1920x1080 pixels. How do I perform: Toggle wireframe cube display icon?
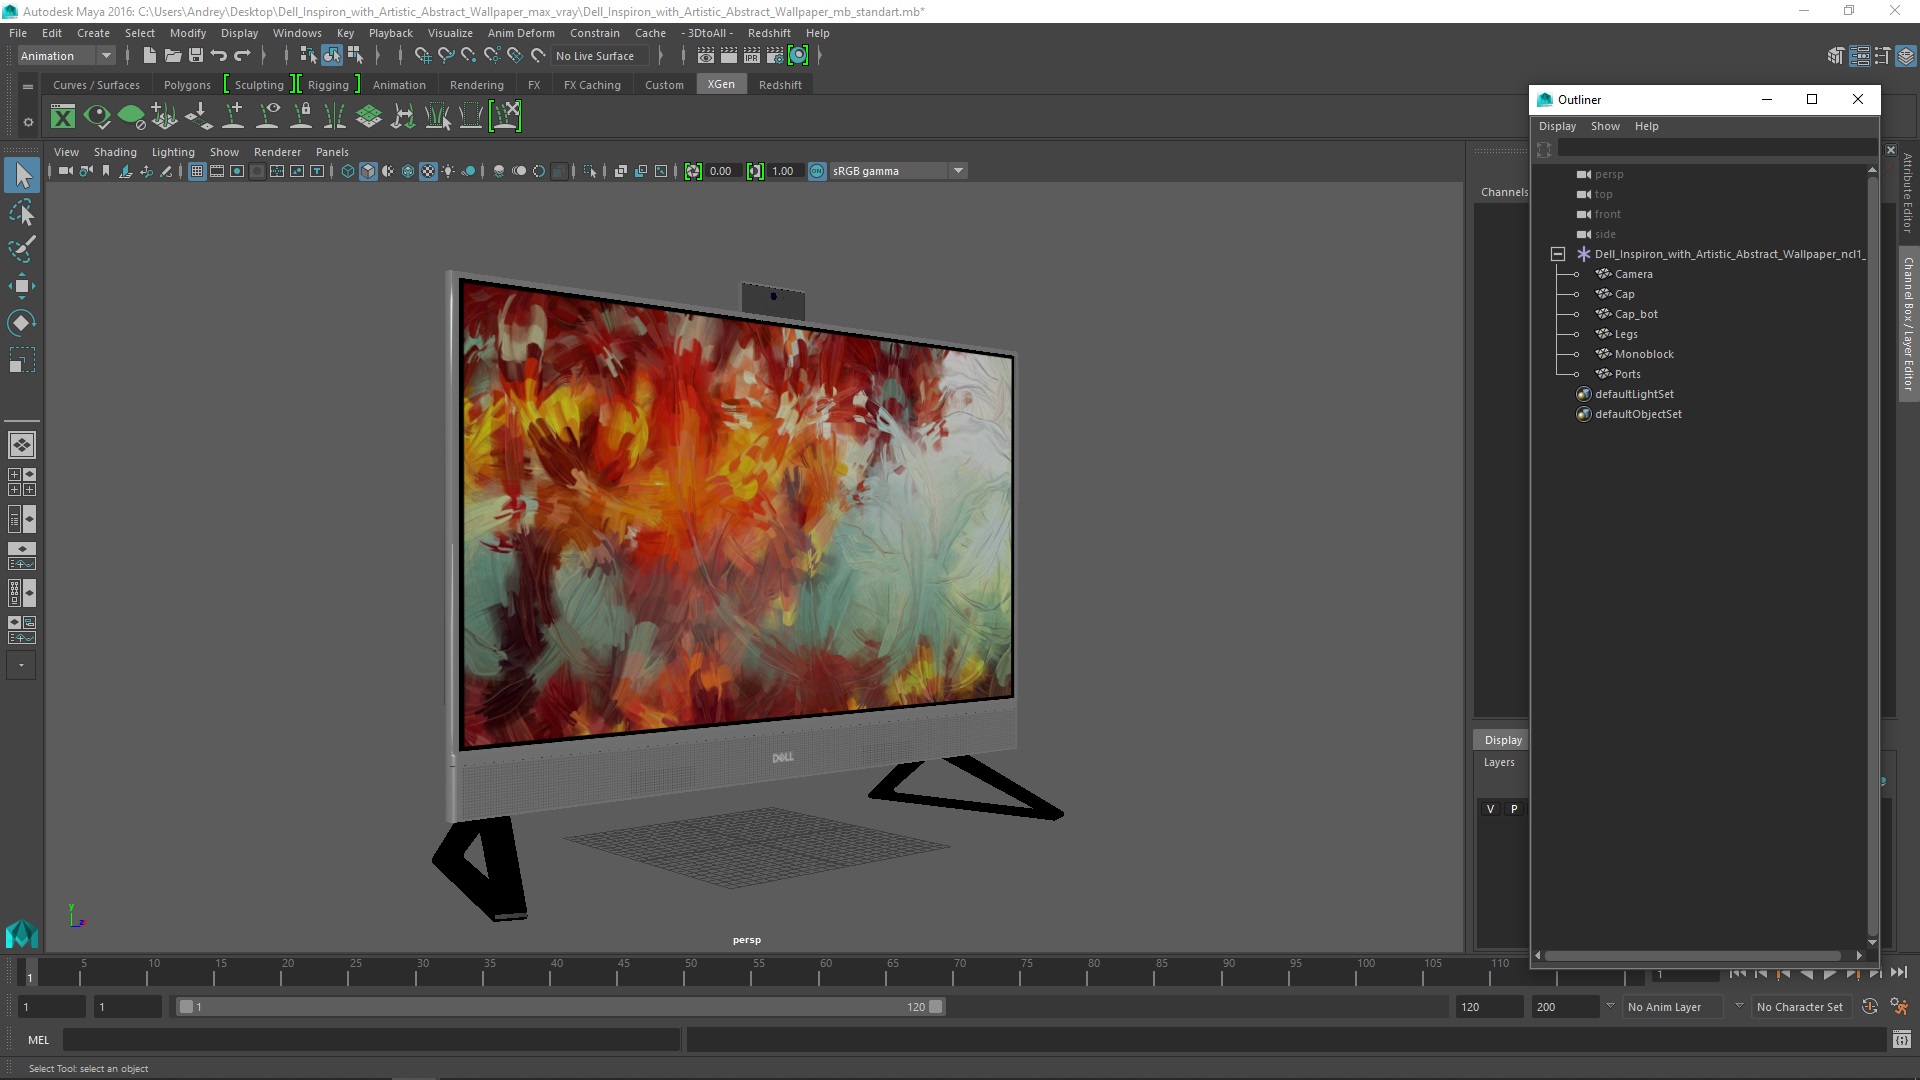(x=347, y=171)
